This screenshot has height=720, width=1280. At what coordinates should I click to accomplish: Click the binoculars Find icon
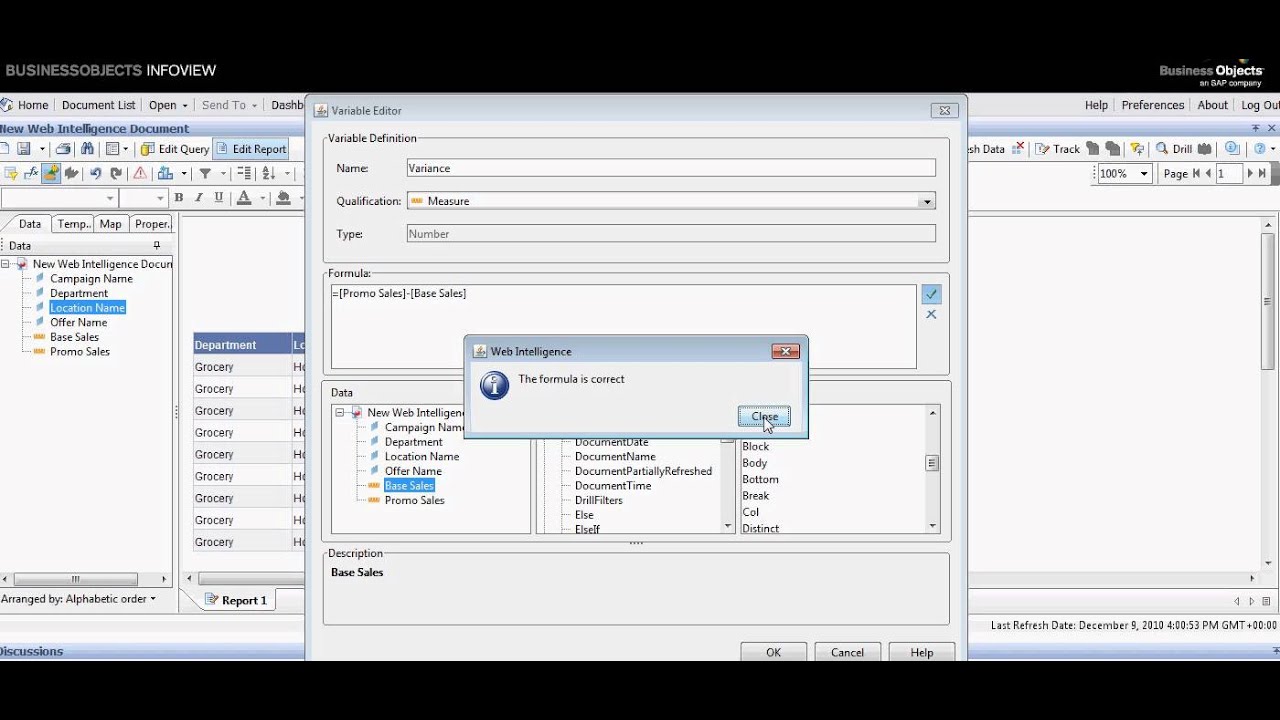[87, 149]
